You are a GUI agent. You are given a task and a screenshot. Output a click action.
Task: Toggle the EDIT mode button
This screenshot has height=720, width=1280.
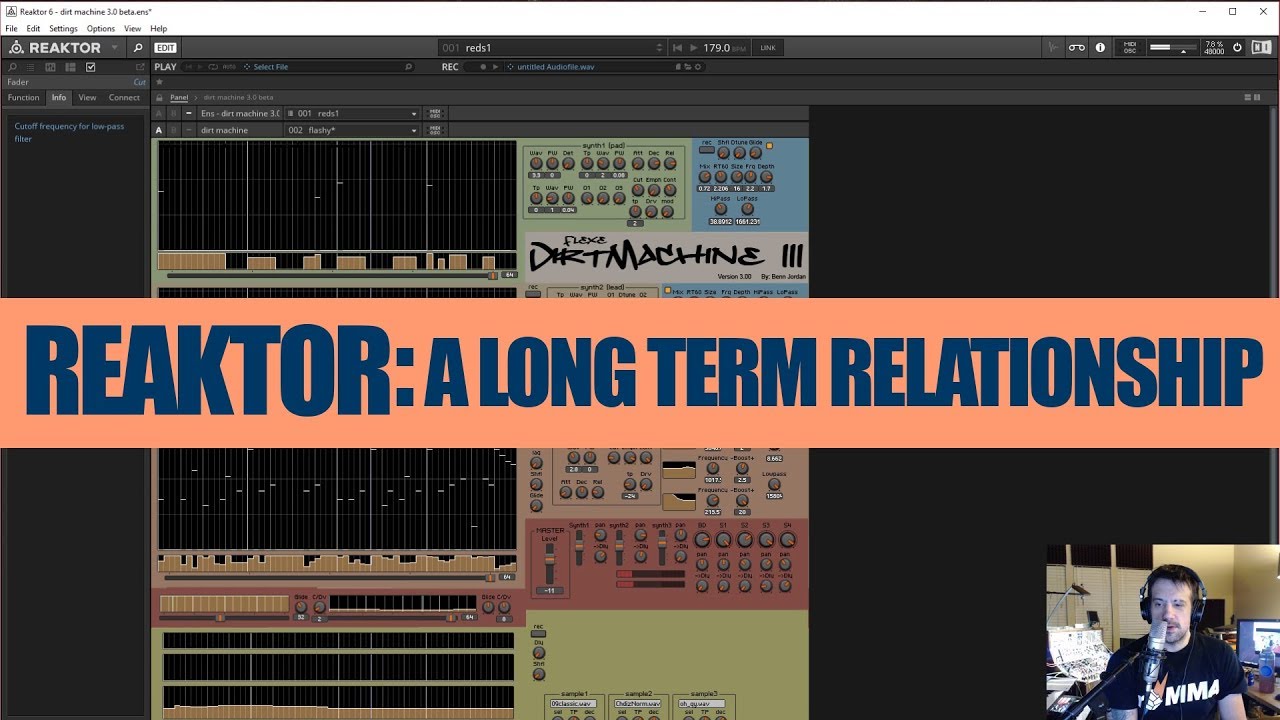coord(165,48)
